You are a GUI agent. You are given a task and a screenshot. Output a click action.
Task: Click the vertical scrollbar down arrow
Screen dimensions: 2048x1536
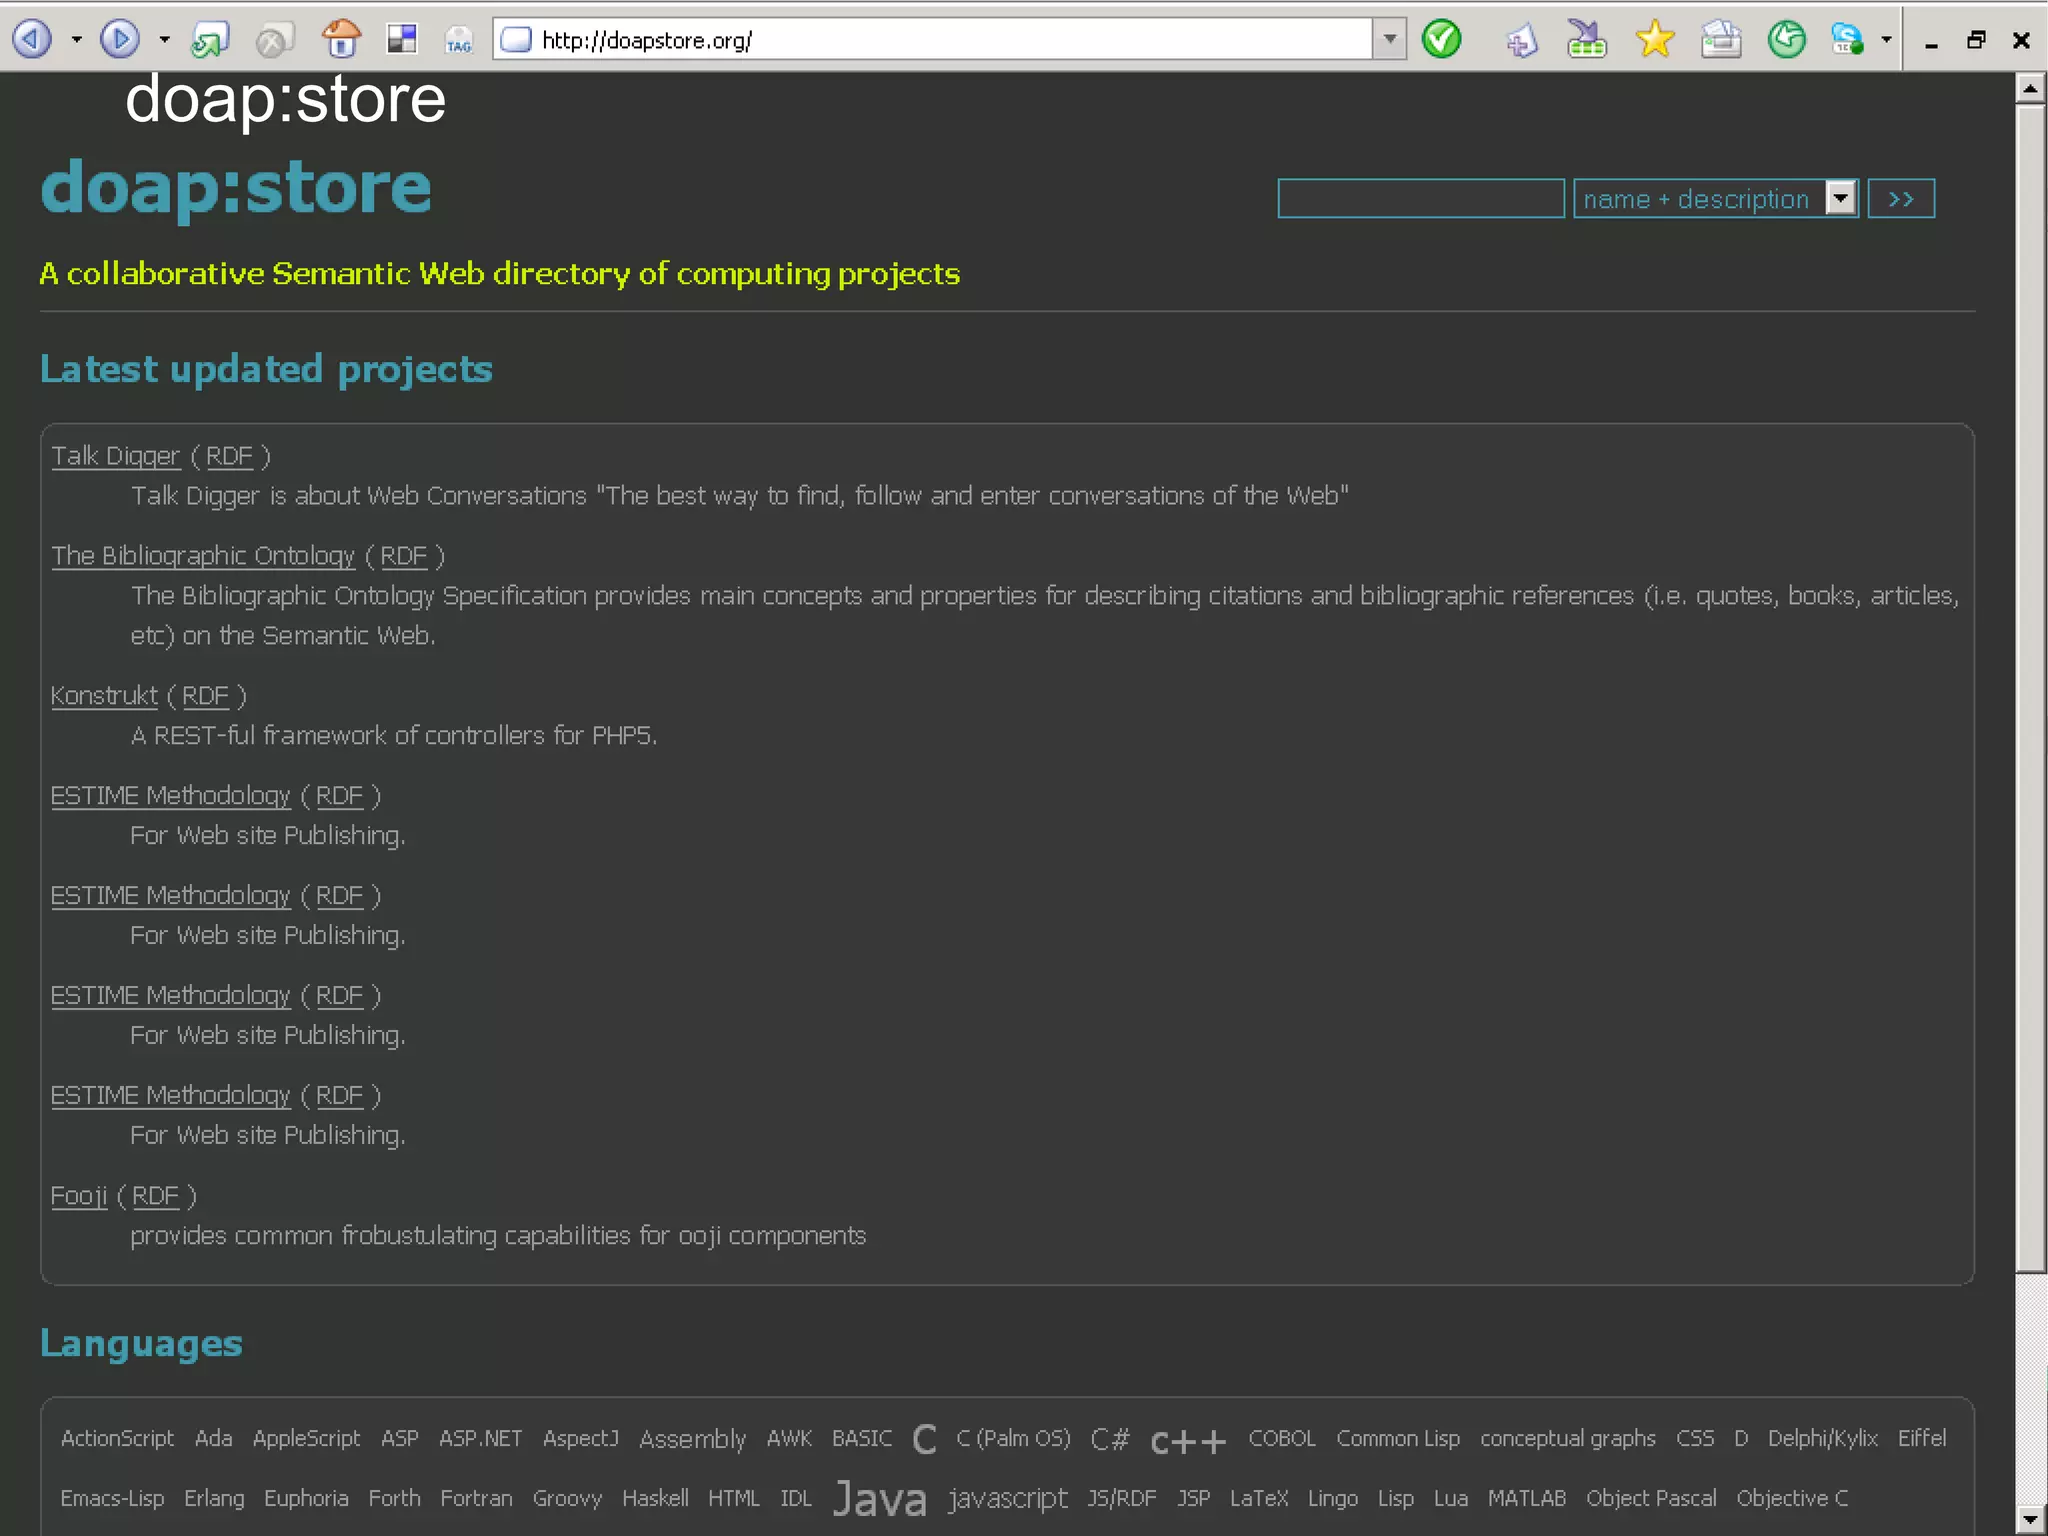pos(2031,1520)
